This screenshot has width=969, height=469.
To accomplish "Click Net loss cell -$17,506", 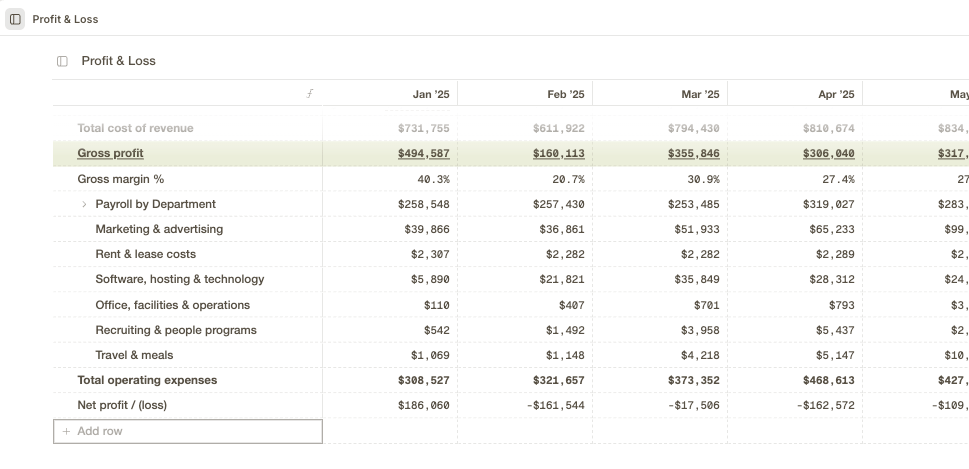I will tap(694, 405).
